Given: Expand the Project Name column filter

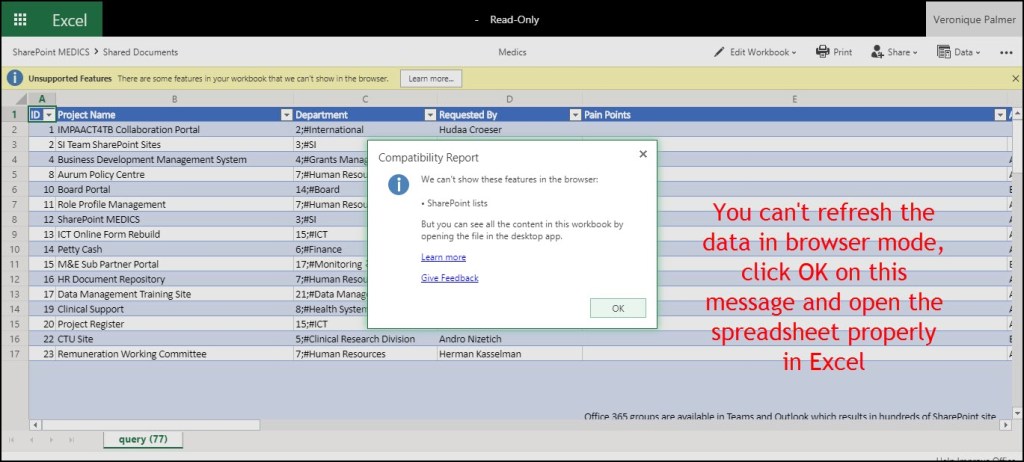Looking at the screenshot, I should pyautogui.click(x=286, y=115).
